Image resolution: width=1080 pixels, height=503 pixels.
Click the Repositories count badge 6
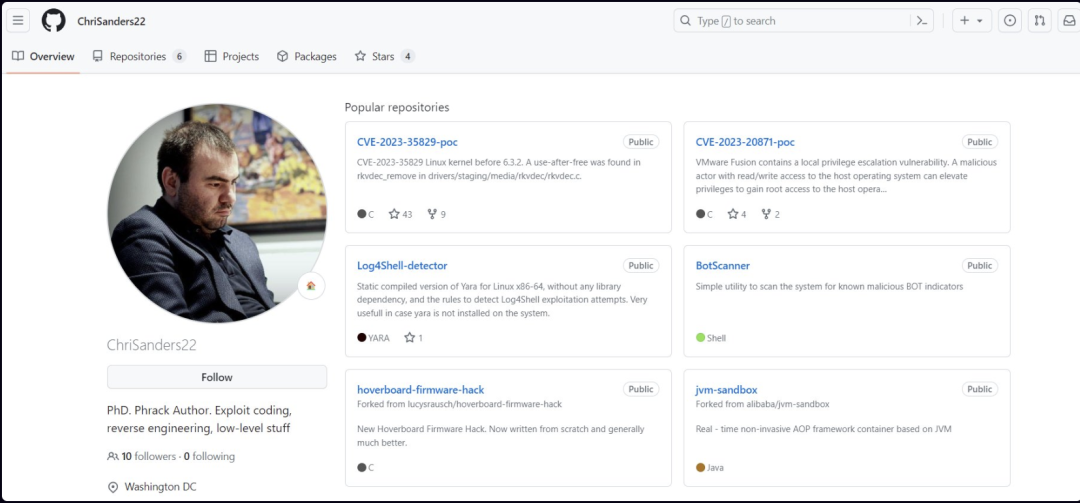click(x=179, y=57)
